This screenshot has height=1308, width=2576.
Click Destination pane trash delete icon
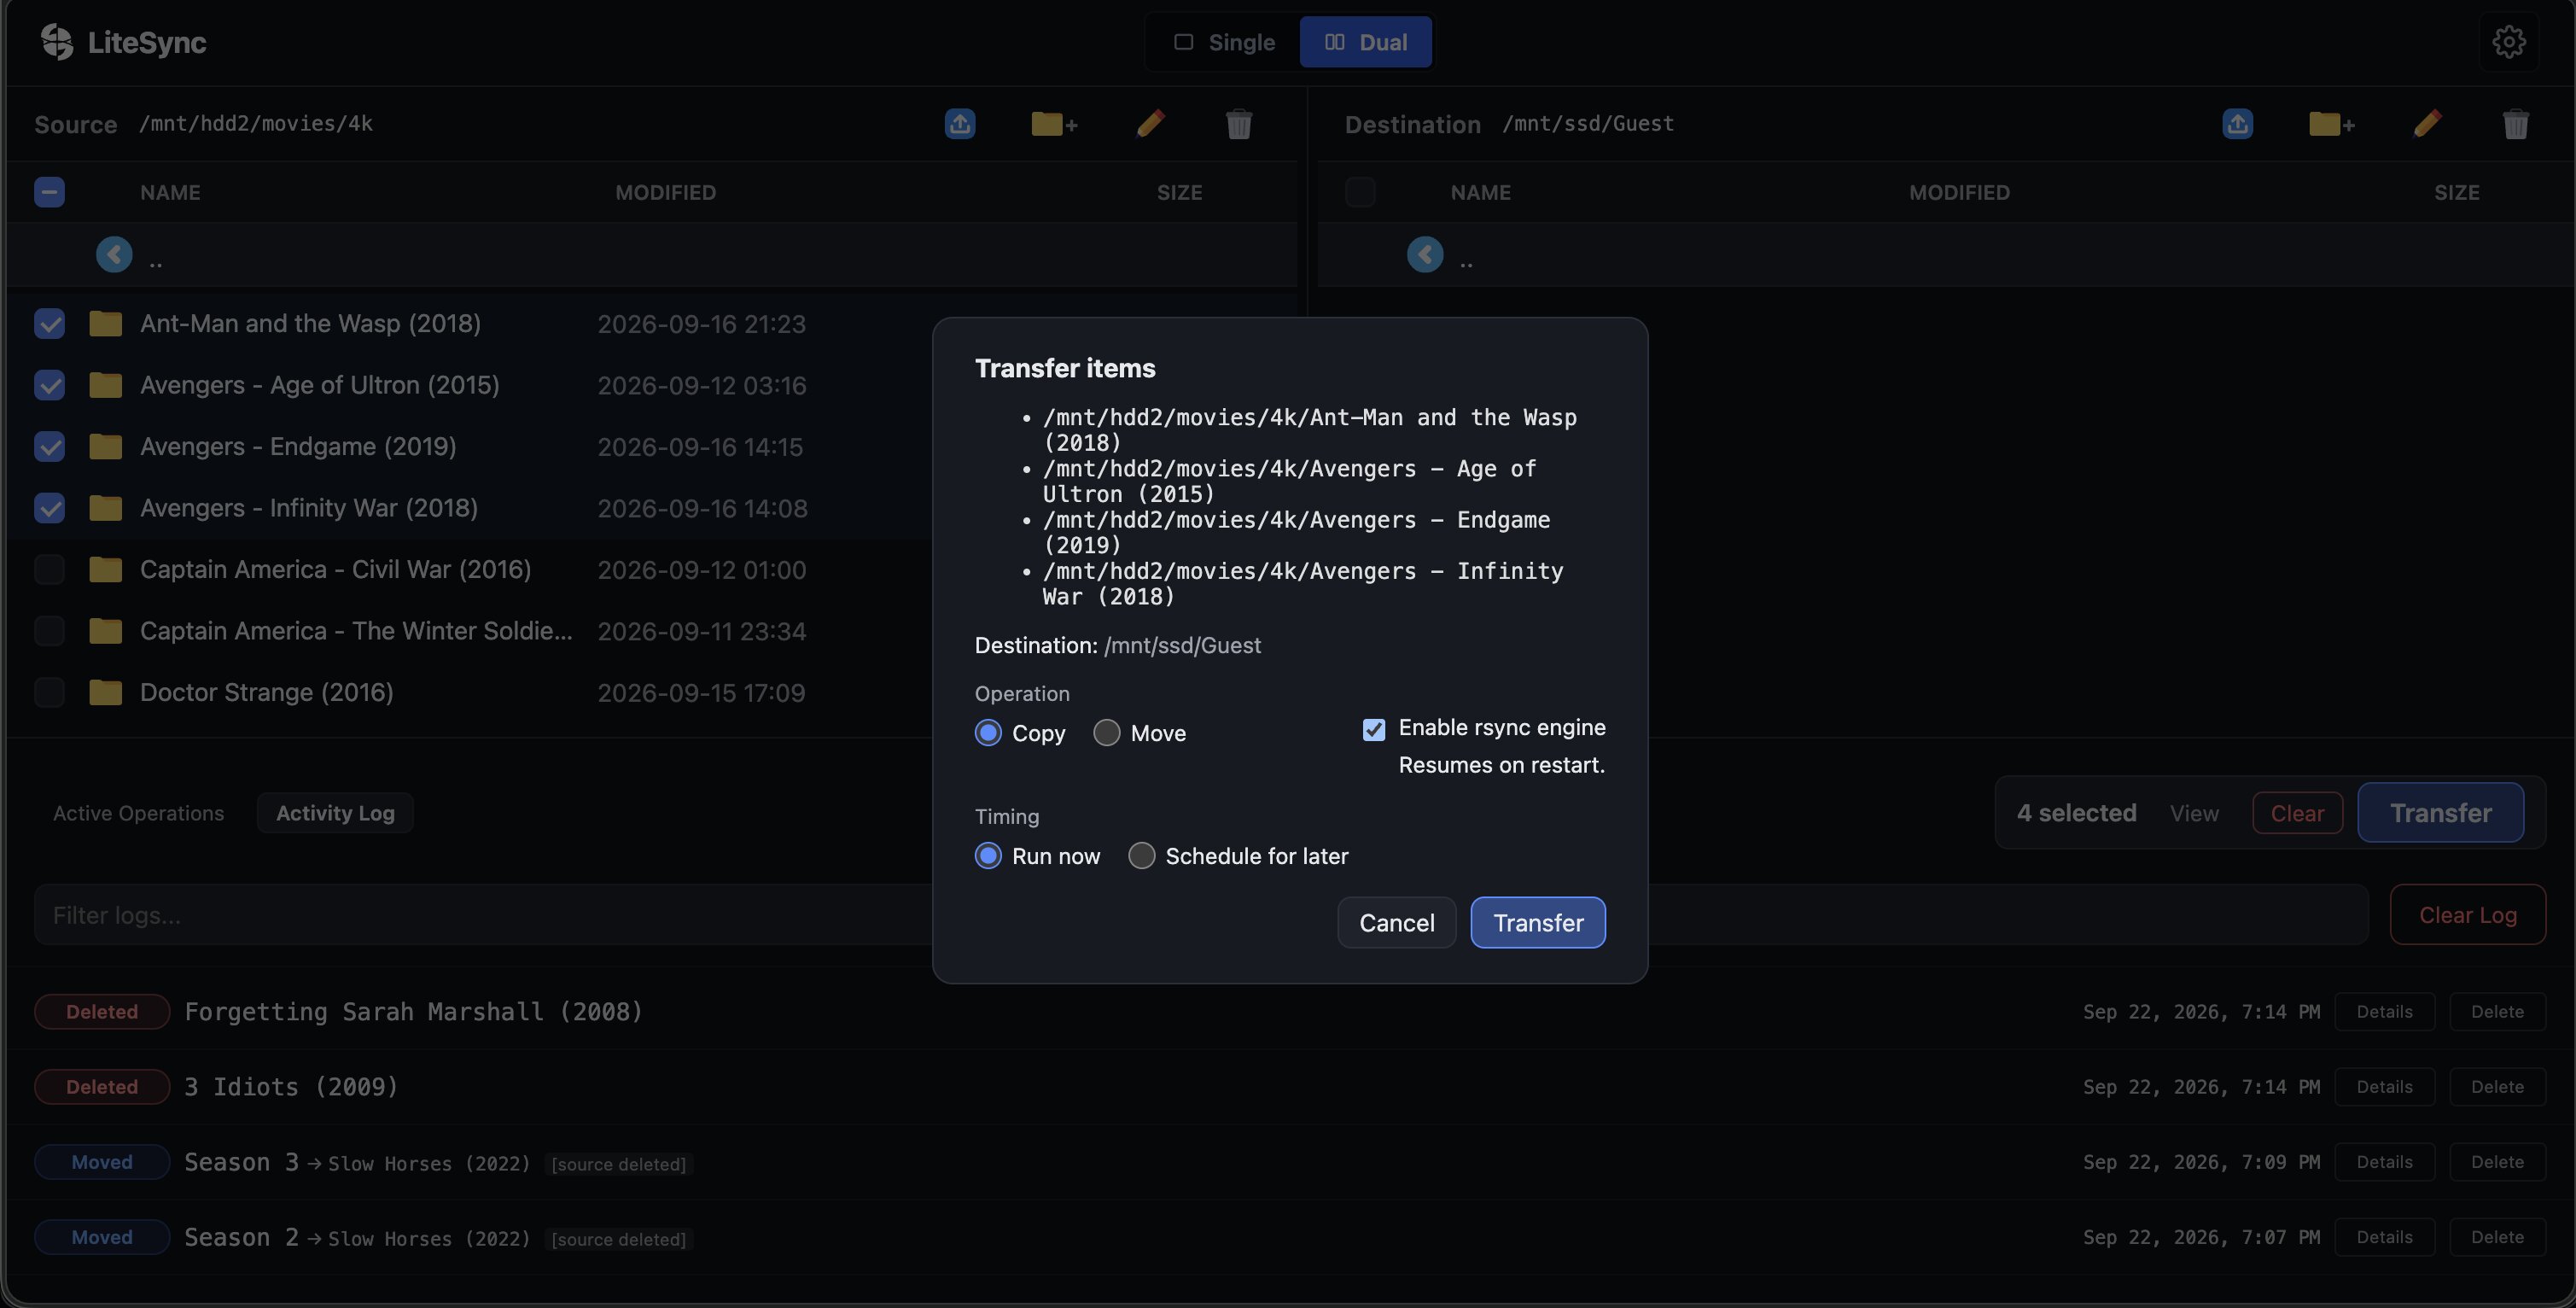2515,124
